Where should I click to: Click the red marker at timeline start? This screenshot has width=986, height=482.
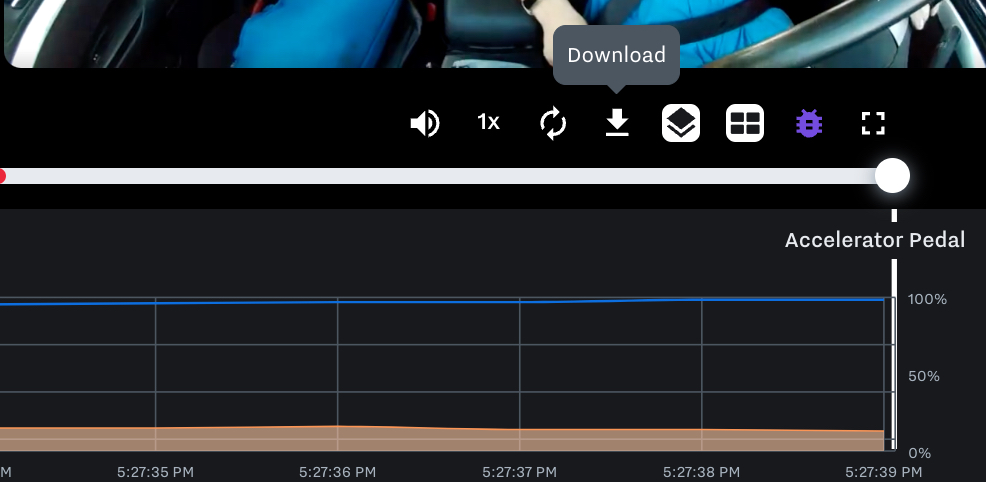2,176
